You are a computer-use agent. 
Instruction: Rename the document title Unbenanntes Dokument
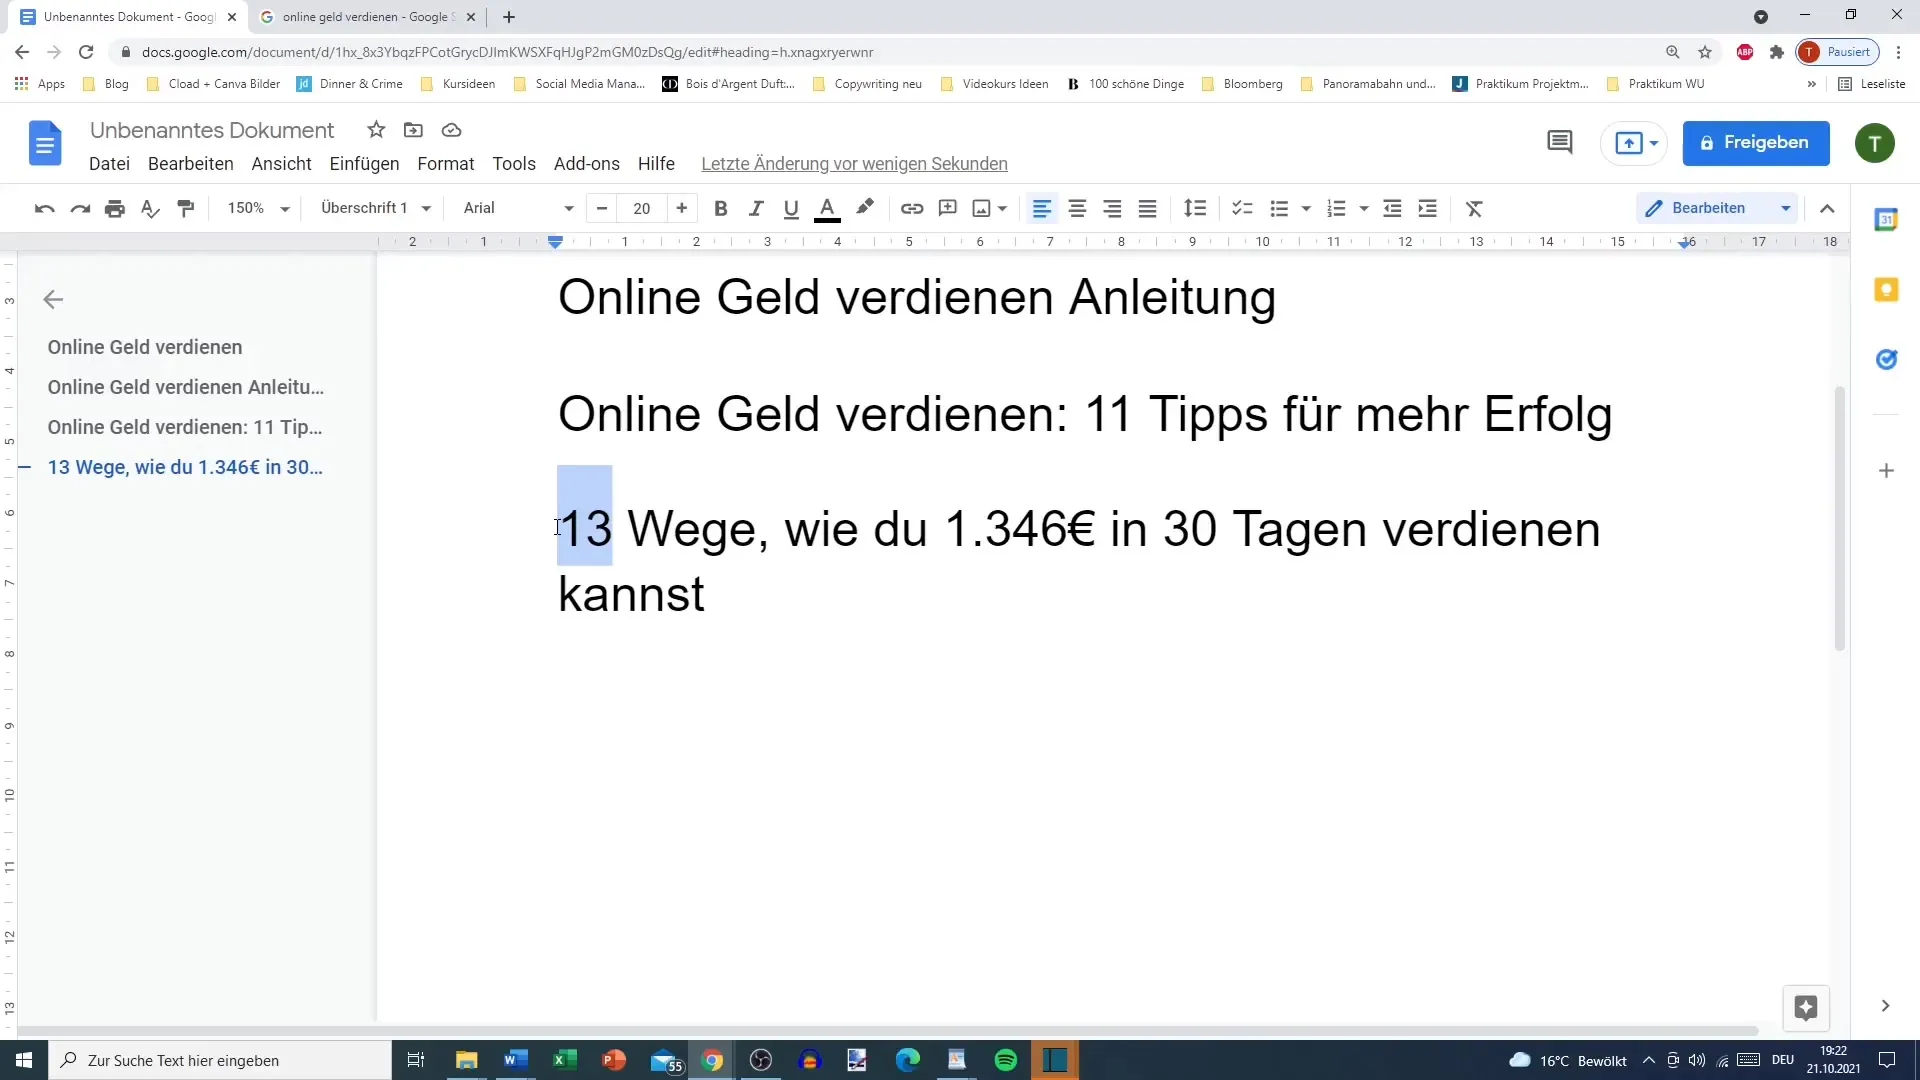(212, 130)
